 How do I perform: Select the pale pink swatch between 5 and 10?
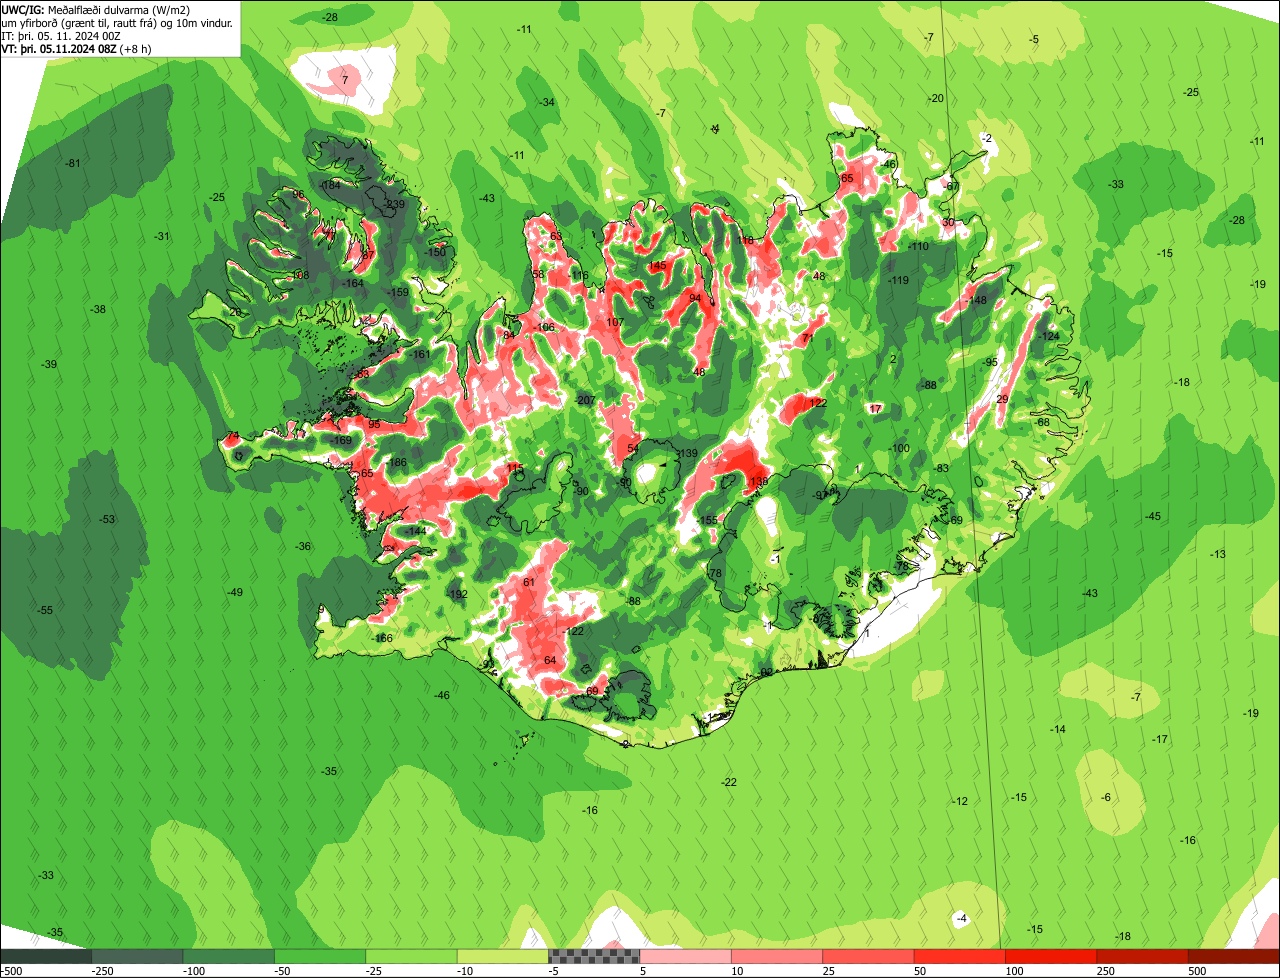pyautogui.click(x=685, y=957)
